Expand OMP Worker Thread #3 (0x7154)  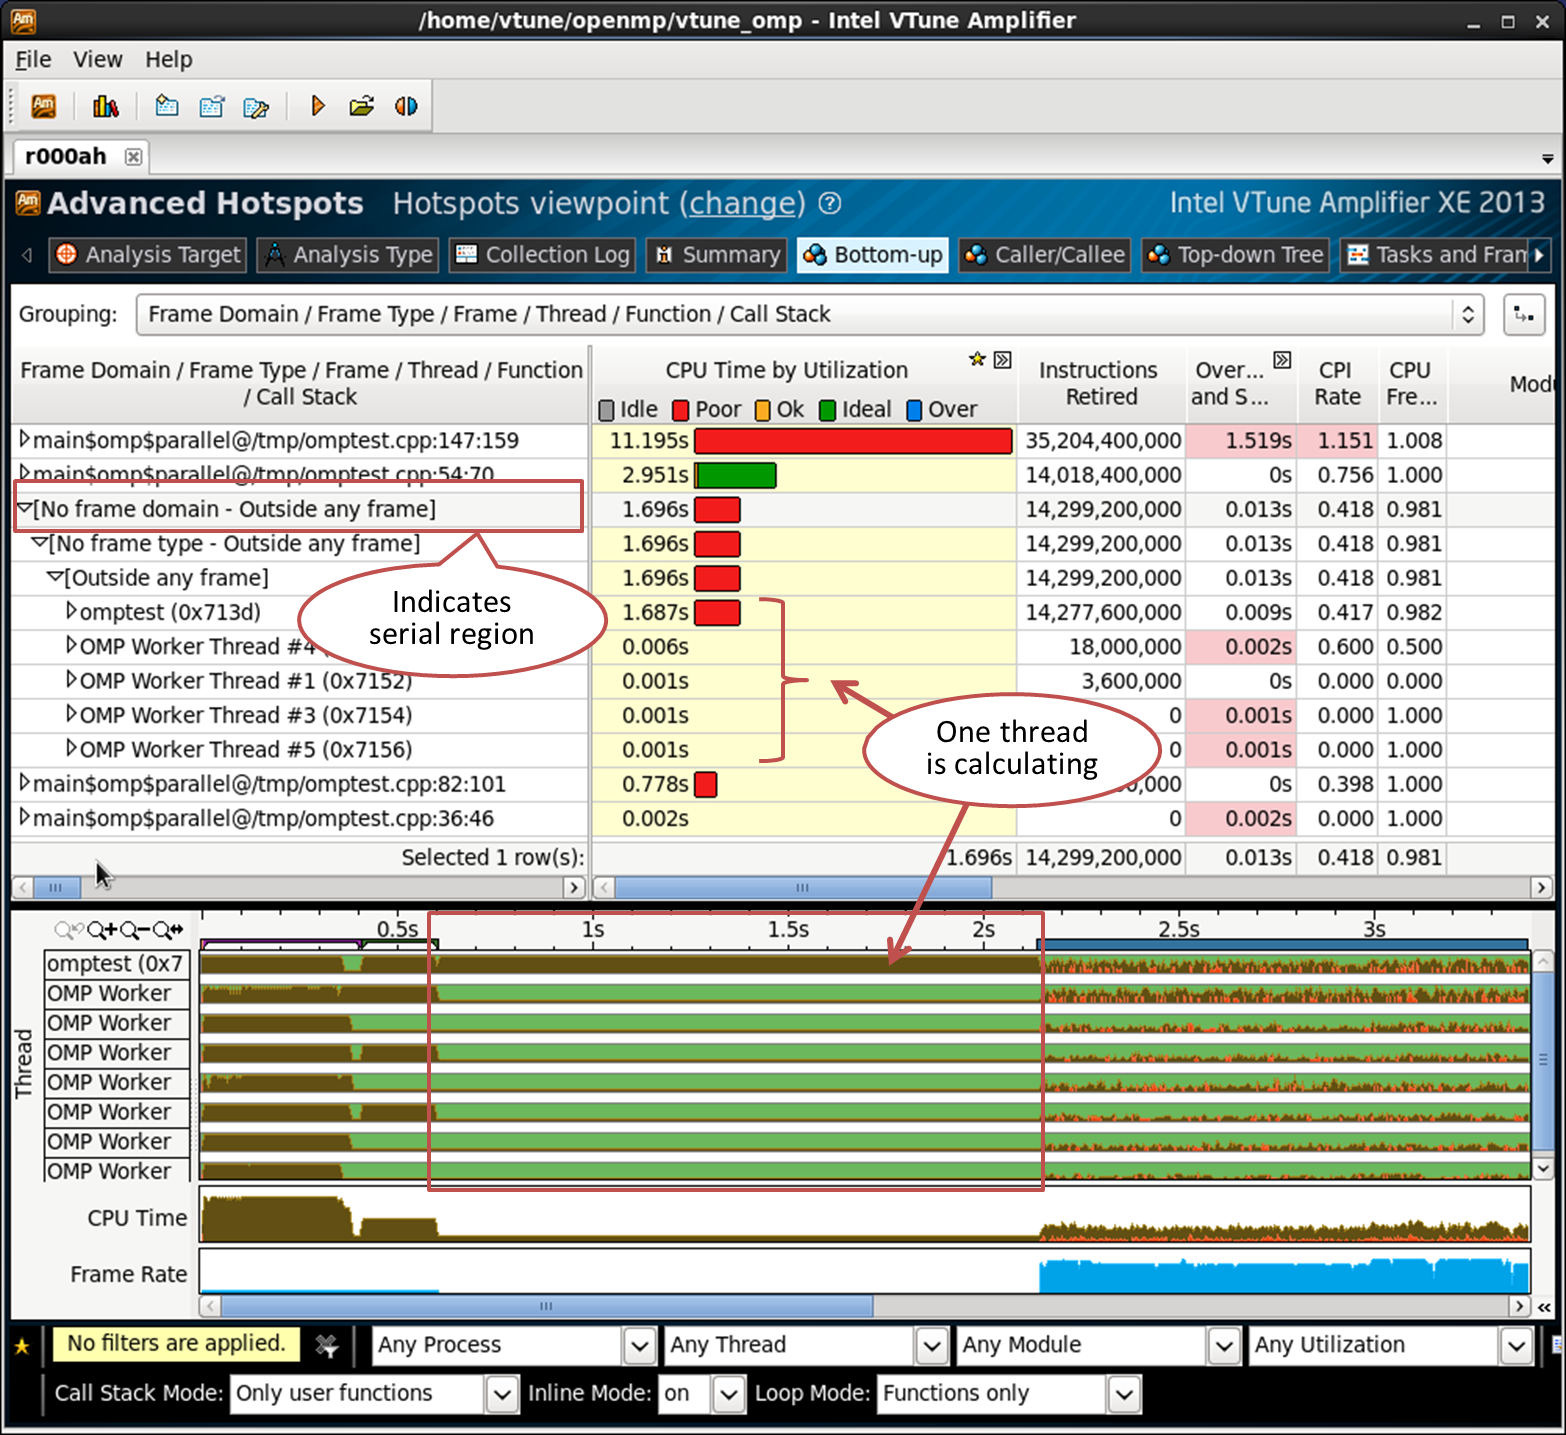point(71,713)
